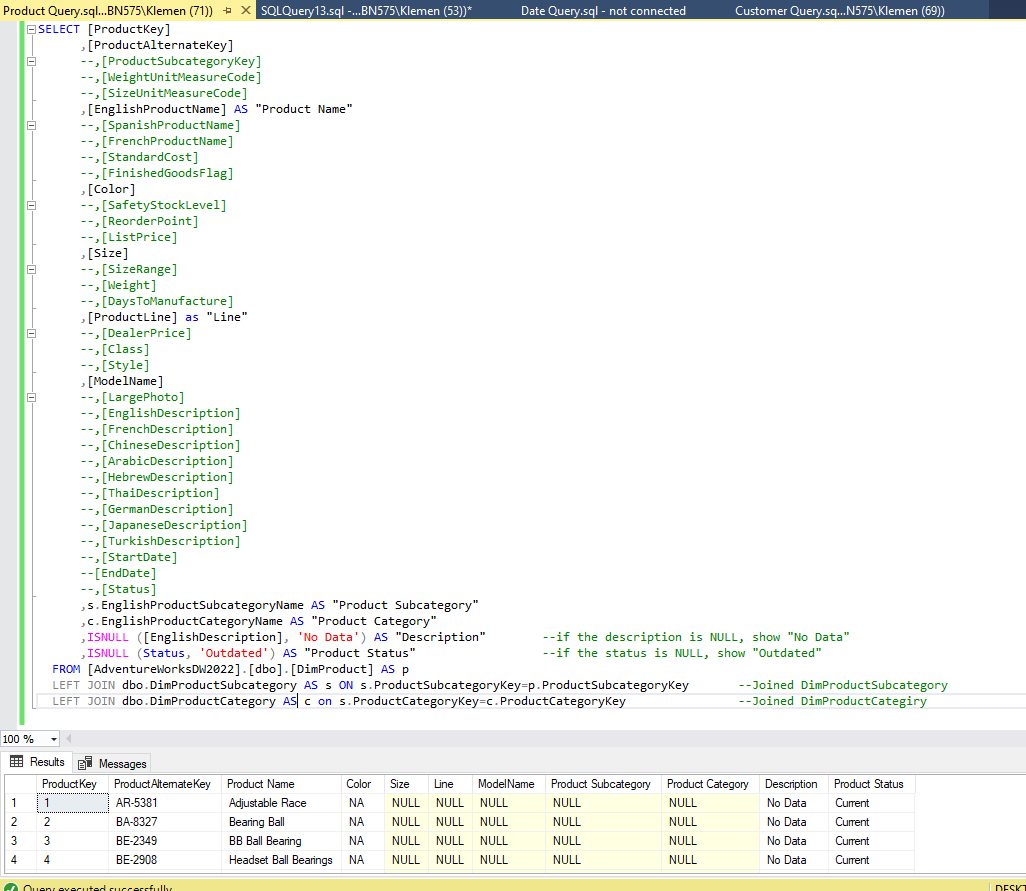Click the Color cell NA in the Bearing Ball row
1026x891 pixels.
(x=363, y=822)
